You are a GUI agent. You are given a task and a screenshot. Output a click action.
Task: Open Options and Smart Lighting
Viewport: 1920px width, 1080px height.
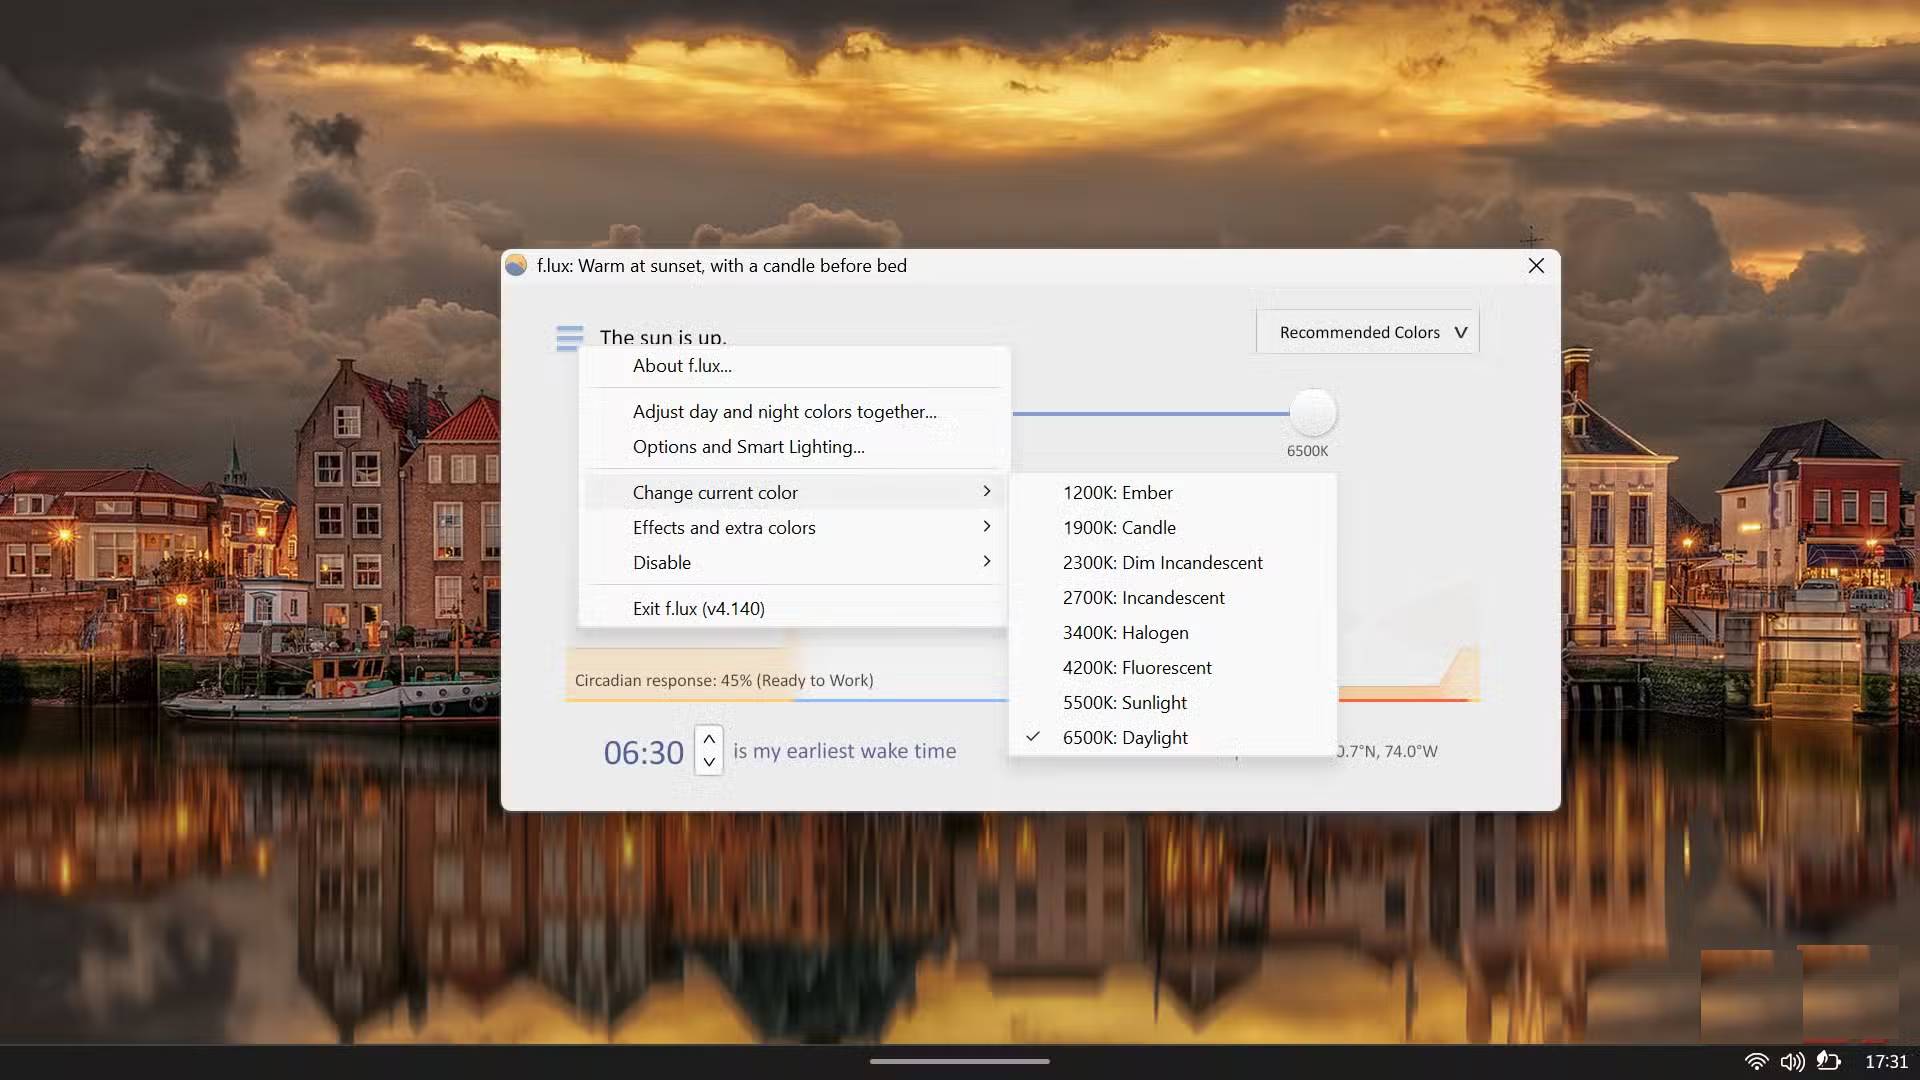pos(748,446)
